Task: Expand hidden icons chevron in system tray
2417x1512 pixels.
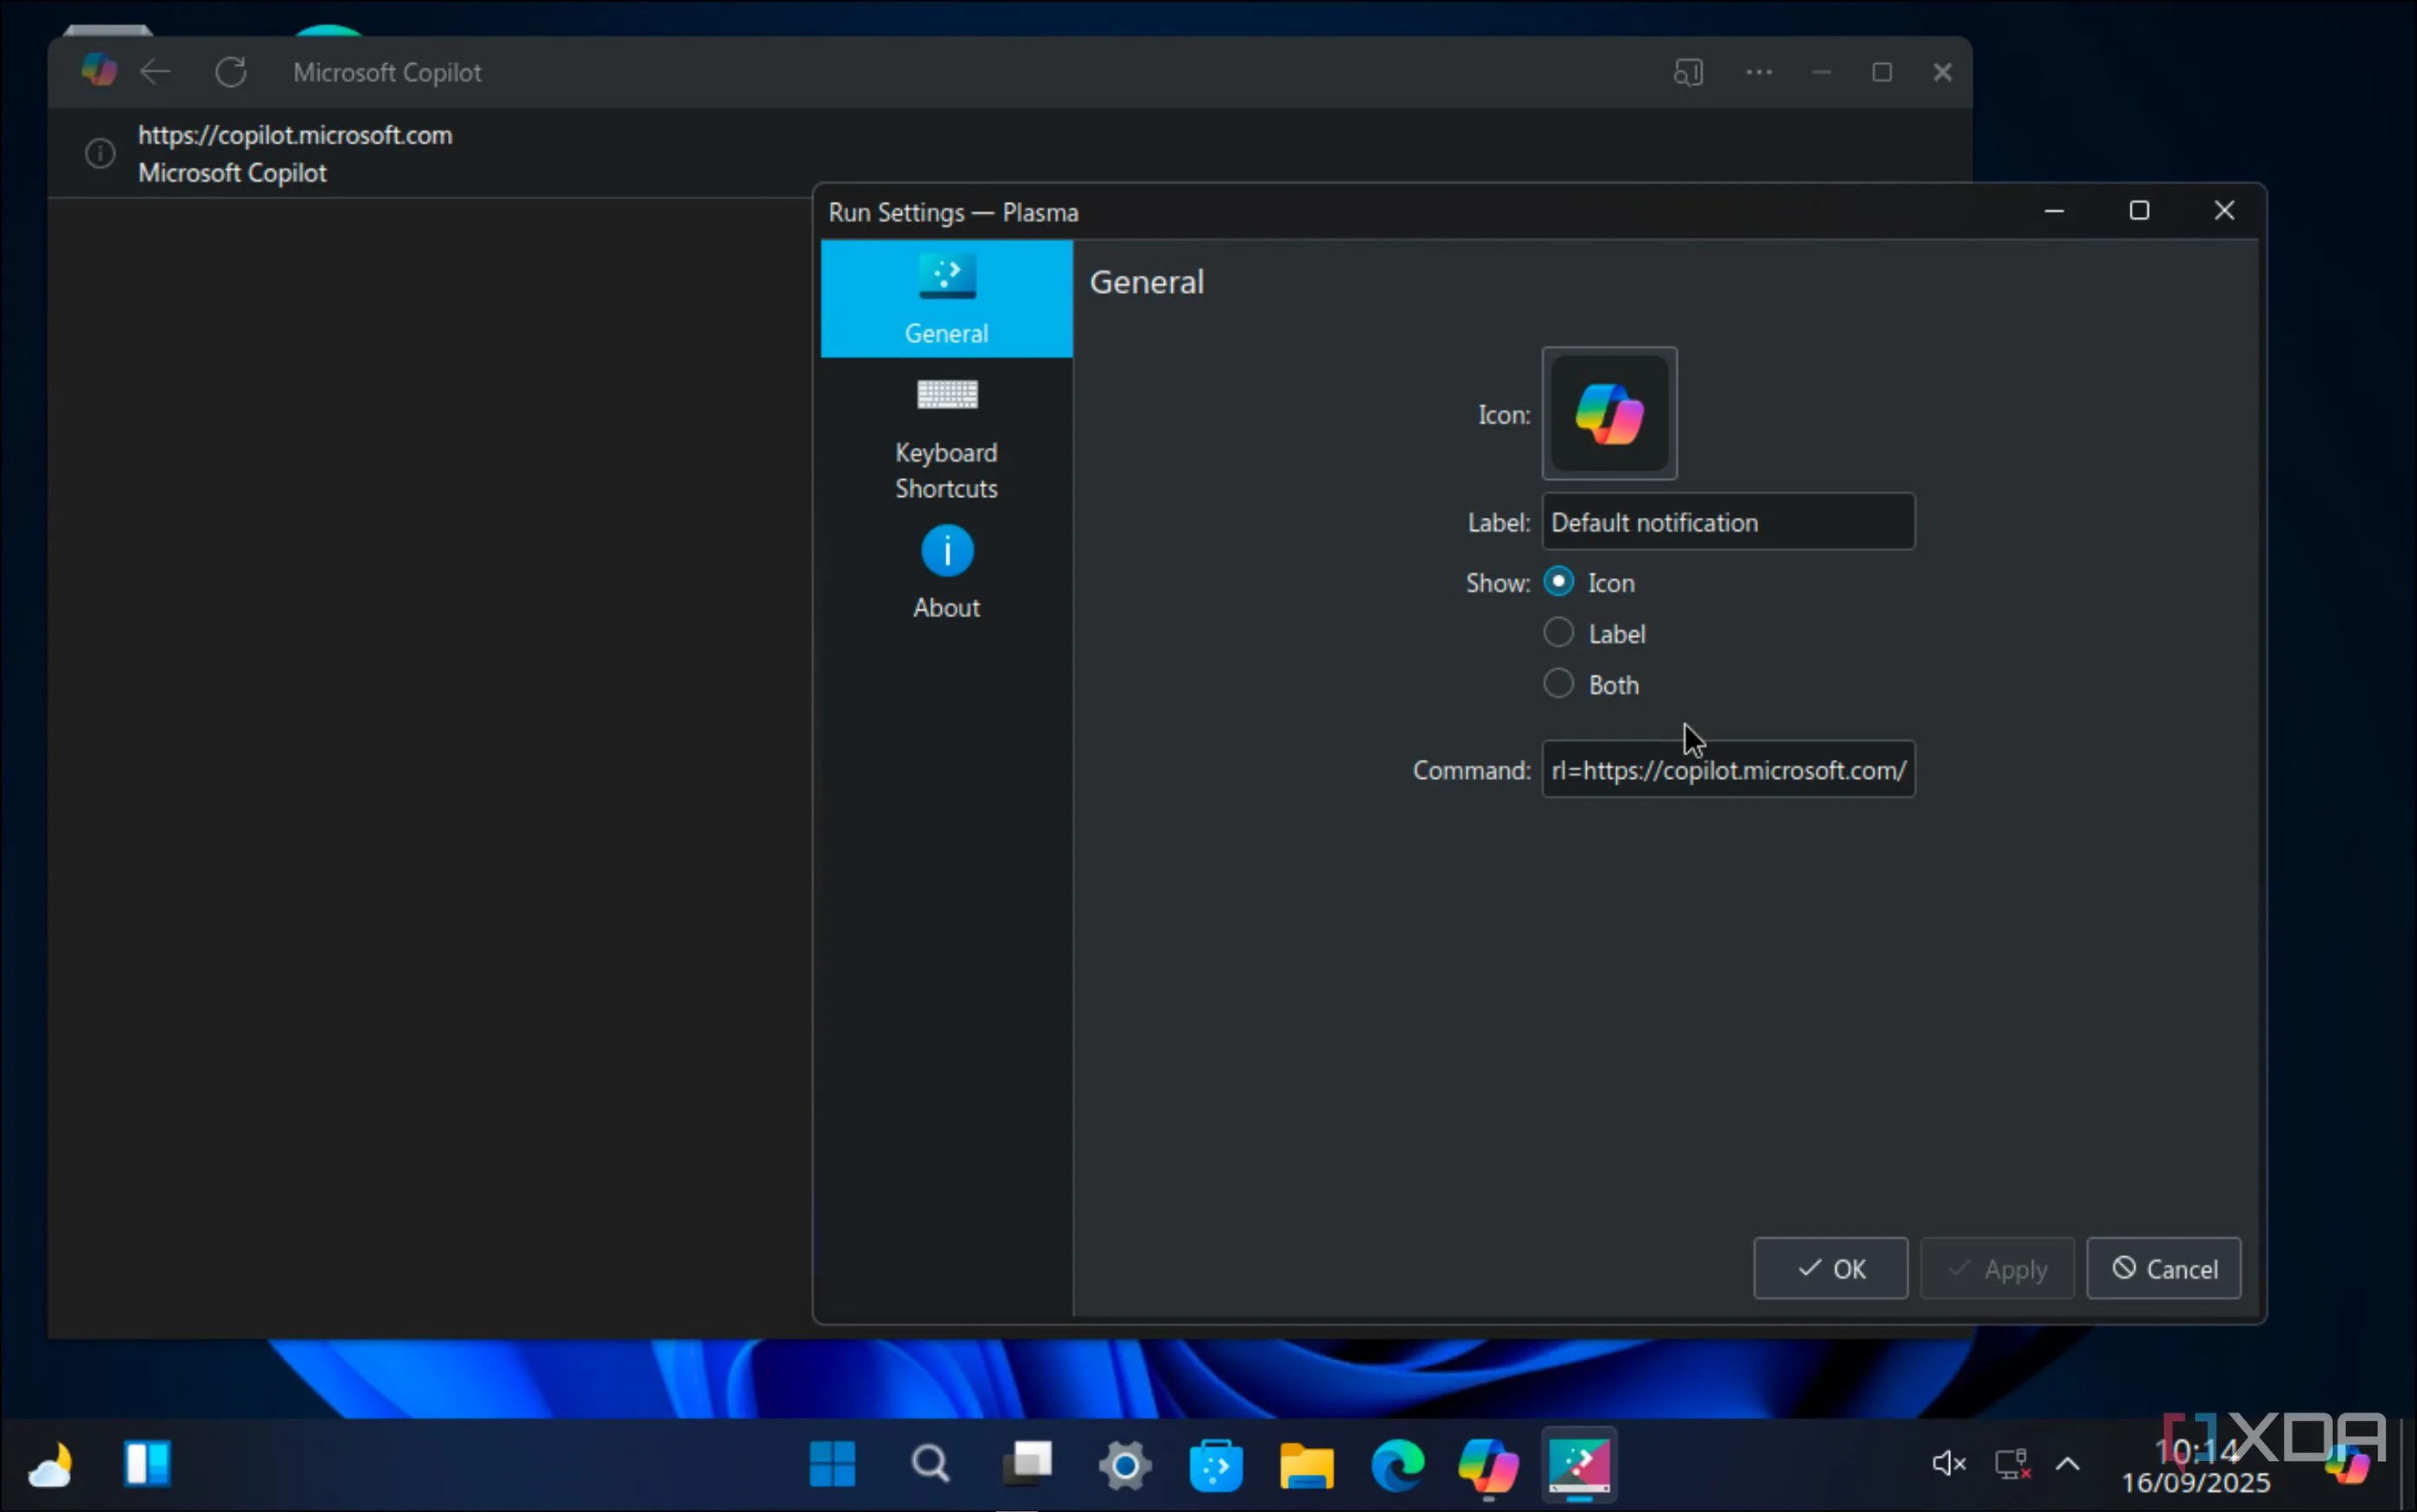Action: click(x=2068, y=1464)
